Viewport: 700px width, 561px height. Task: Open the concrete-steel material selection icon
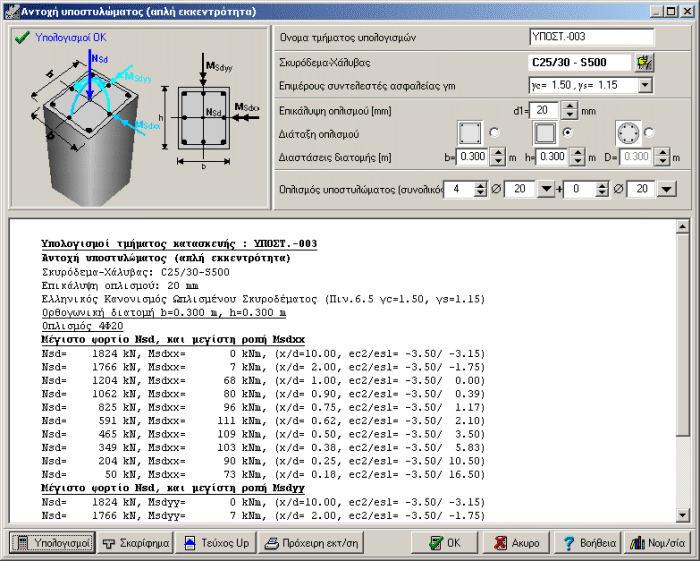647,63
